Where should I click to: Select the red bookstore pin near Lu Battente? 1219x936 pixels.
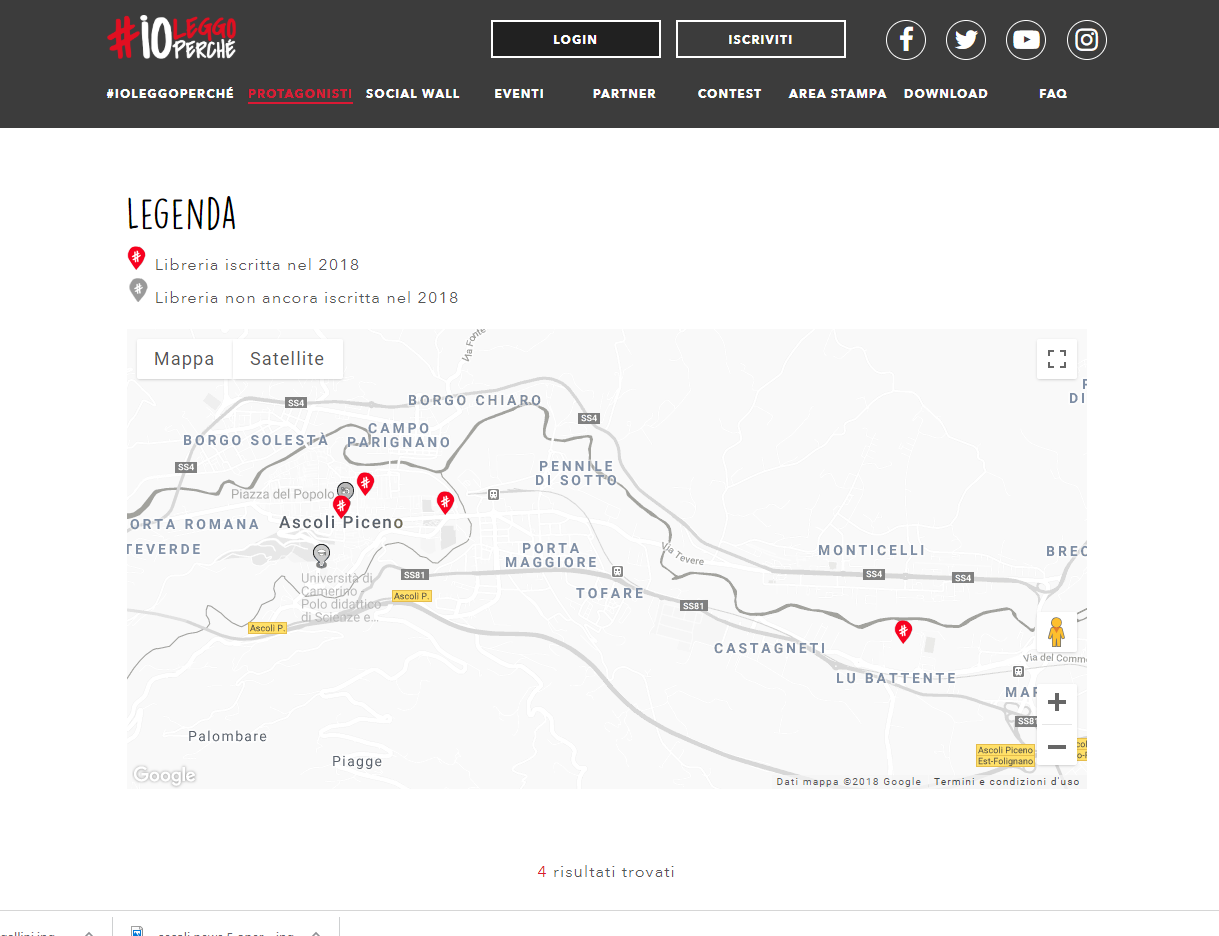coord(903,631)
